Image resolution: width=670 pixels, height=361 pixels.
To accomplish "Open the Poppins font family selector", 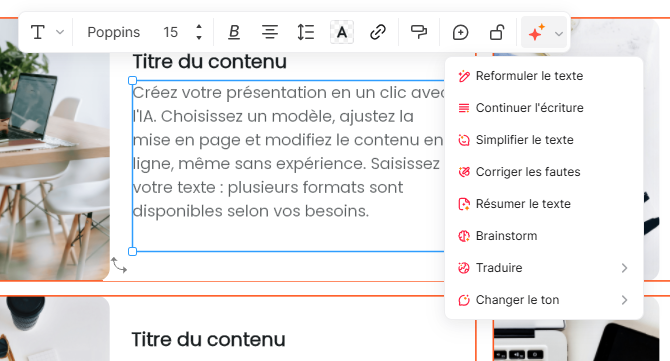I will click(114, 32).
